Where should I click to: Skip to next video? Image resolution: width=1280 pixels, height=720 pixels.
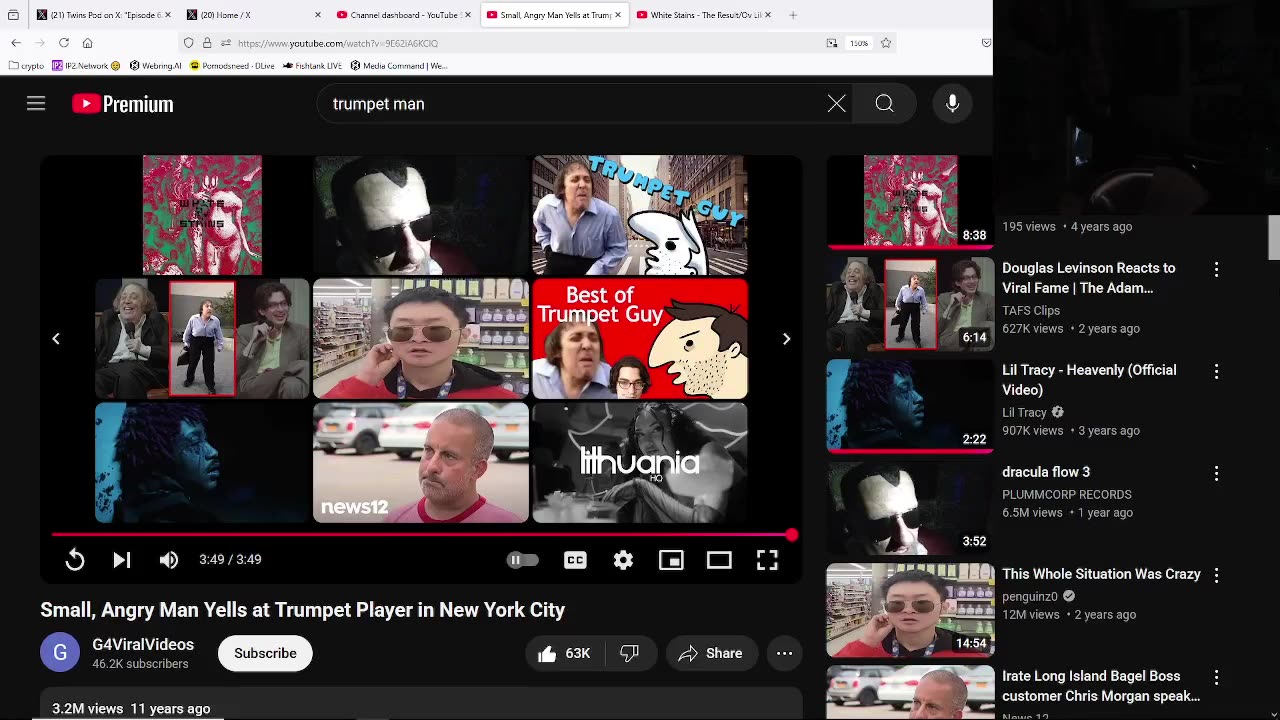point(121,560)
